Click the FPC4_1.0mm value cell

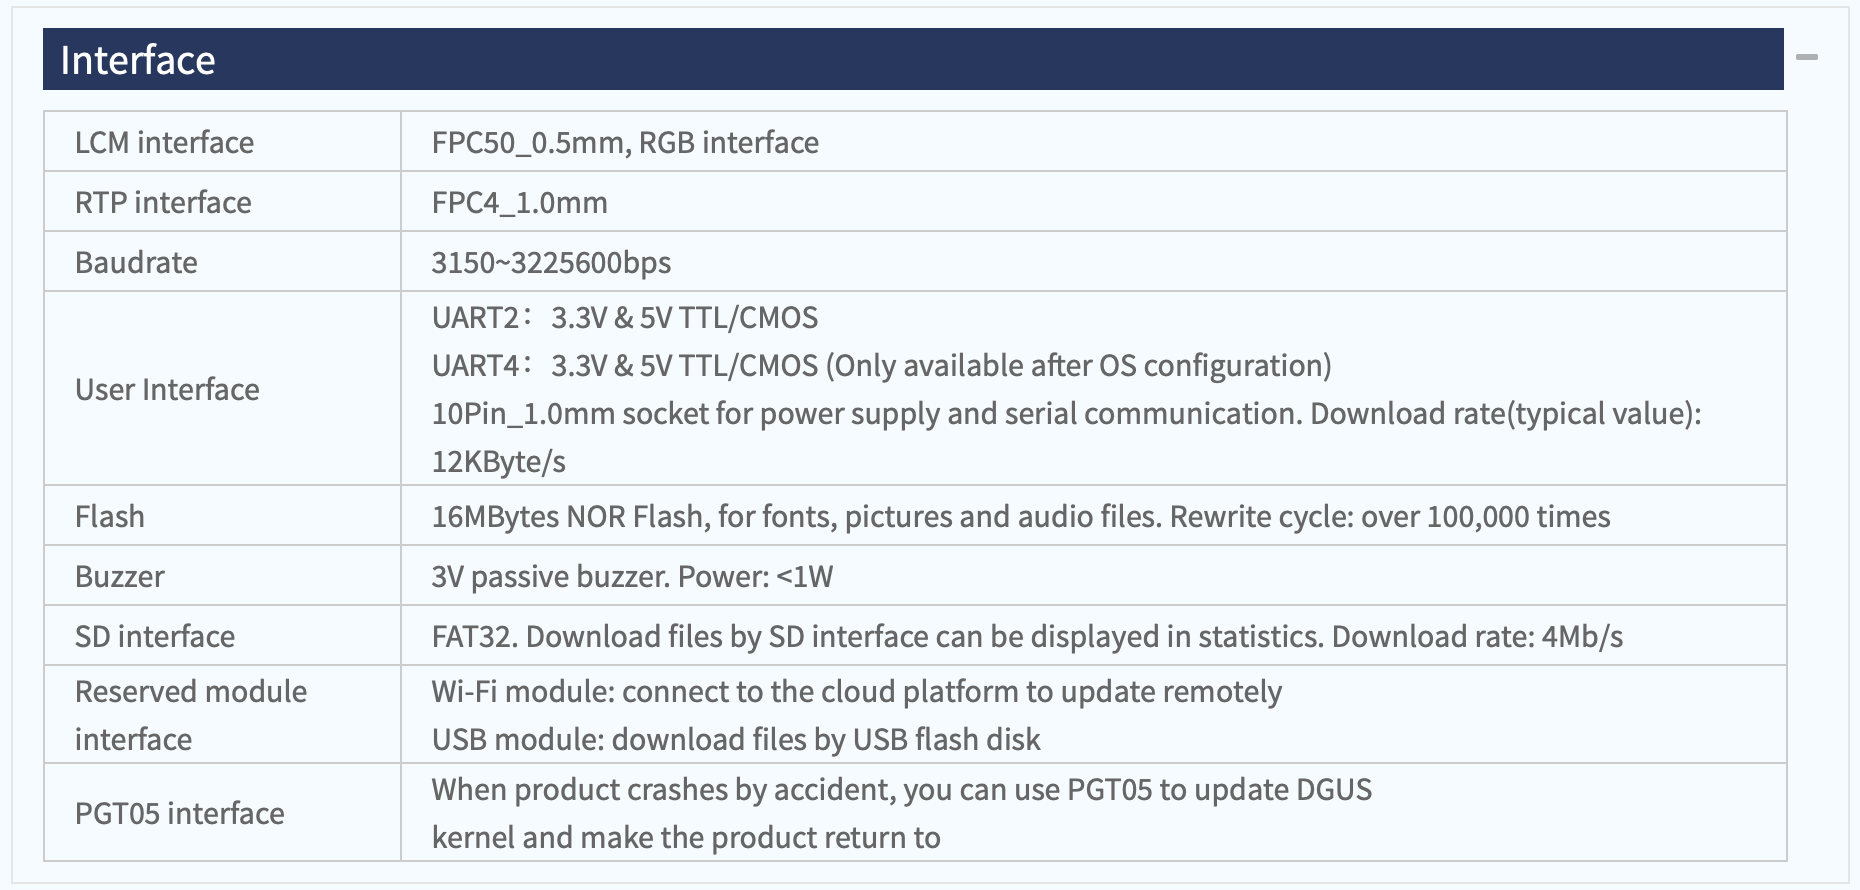click(x=1094, y=202)
